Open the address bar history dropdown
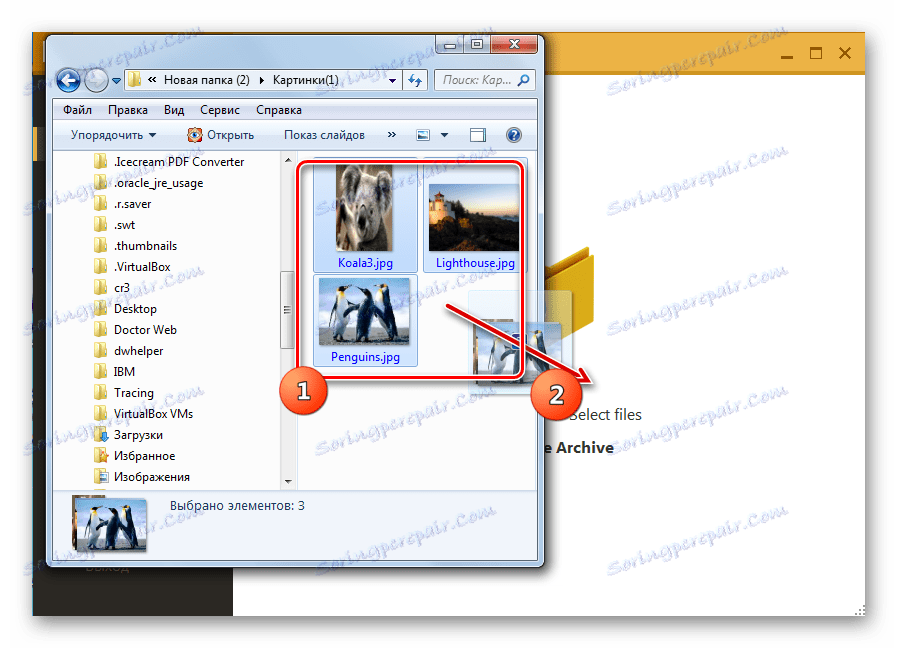 [392, 81]
